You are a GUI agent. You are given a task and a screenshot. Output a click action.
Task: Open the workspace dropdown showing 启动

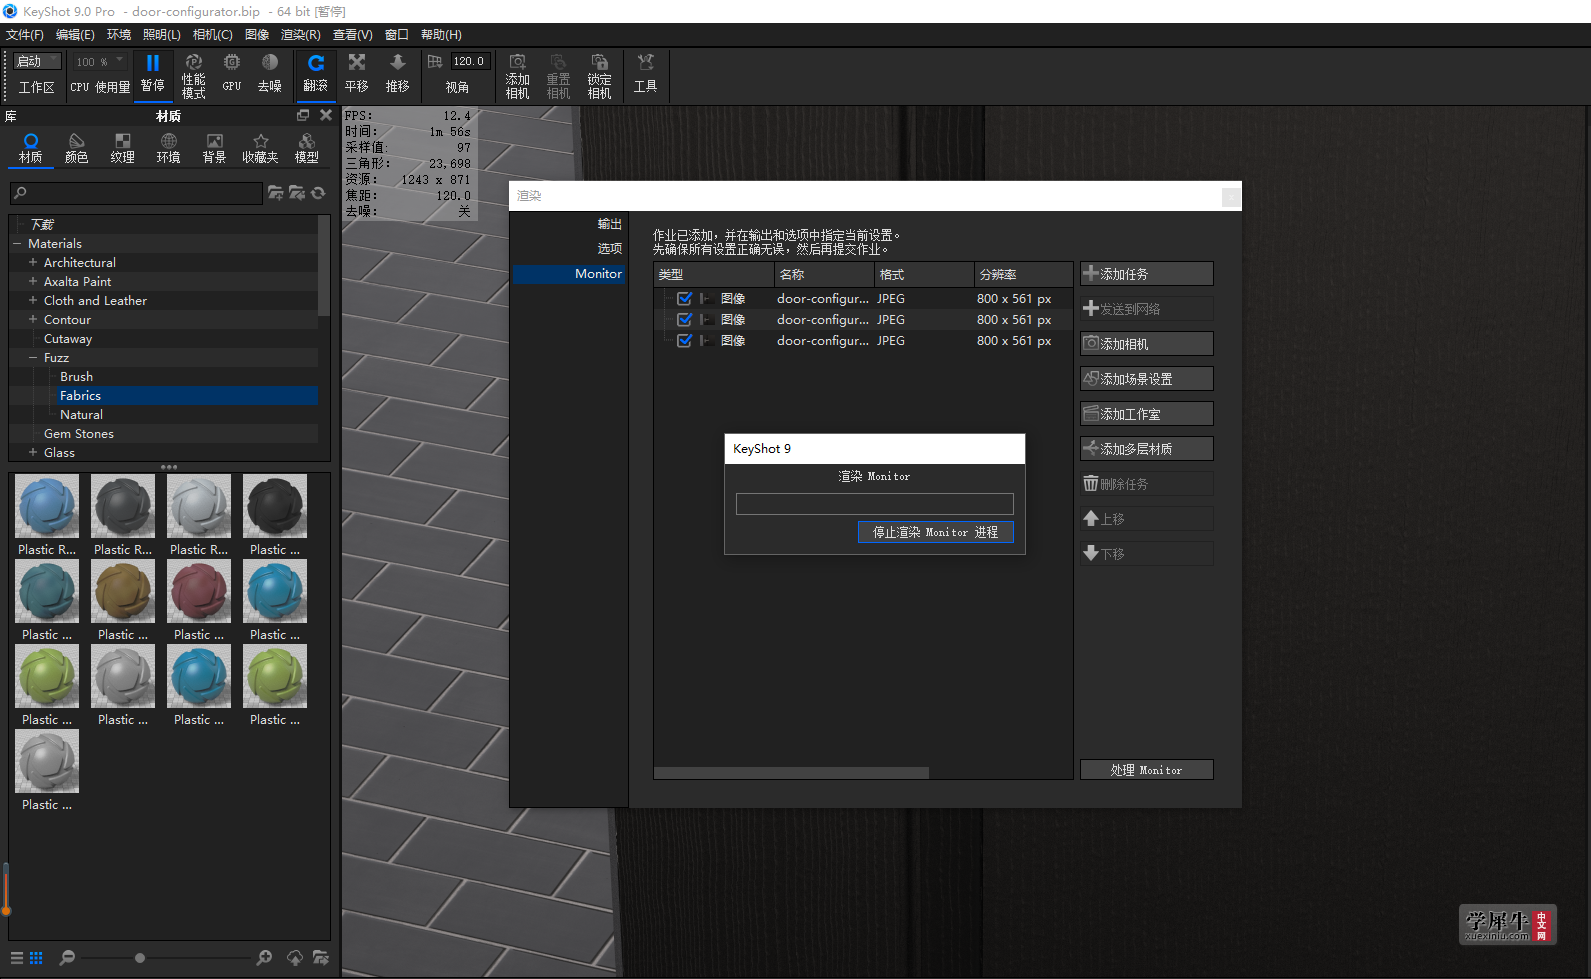[x=37, y=62]
